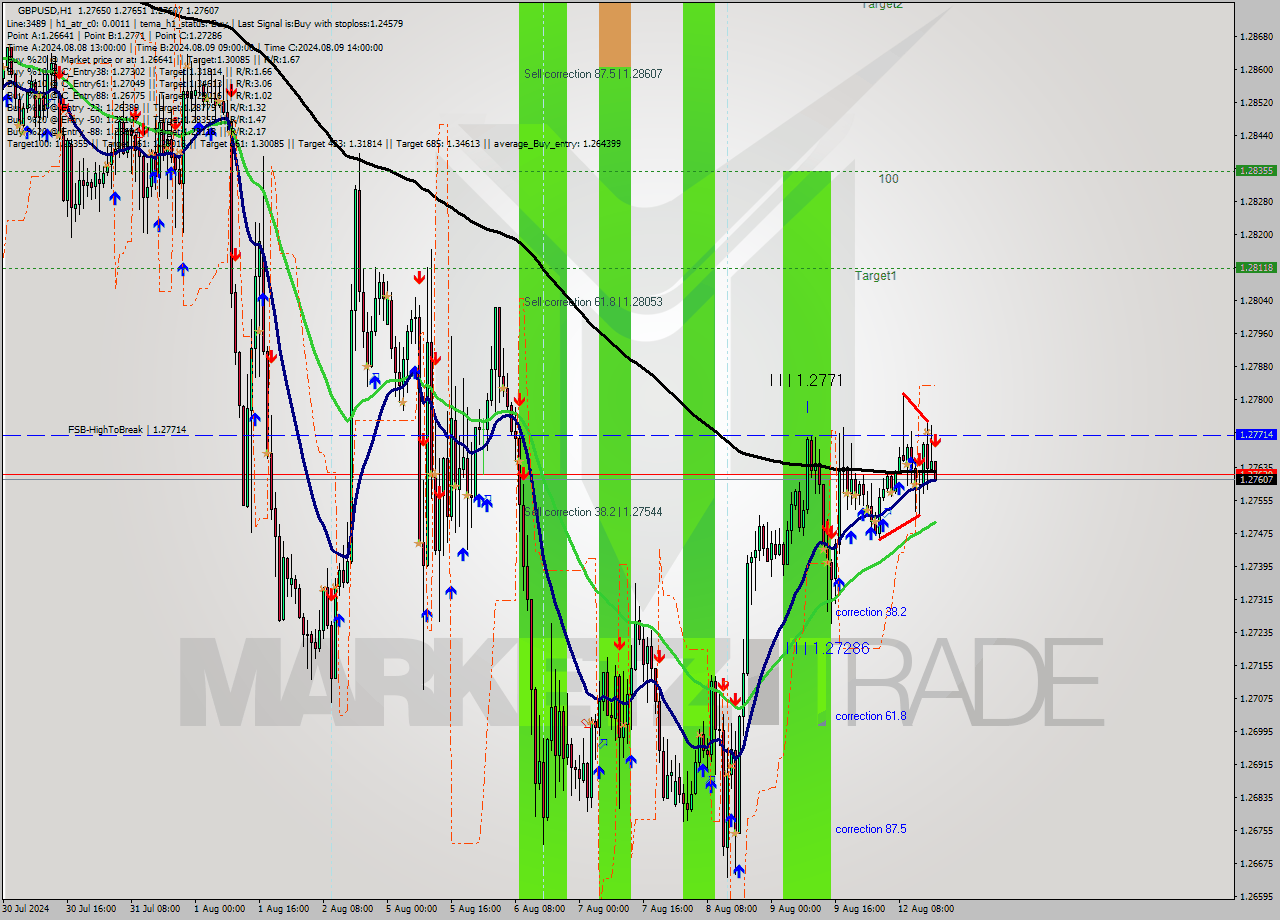
Task: Click the blue 'correction 87.5' label
Action: pos(871,829)
